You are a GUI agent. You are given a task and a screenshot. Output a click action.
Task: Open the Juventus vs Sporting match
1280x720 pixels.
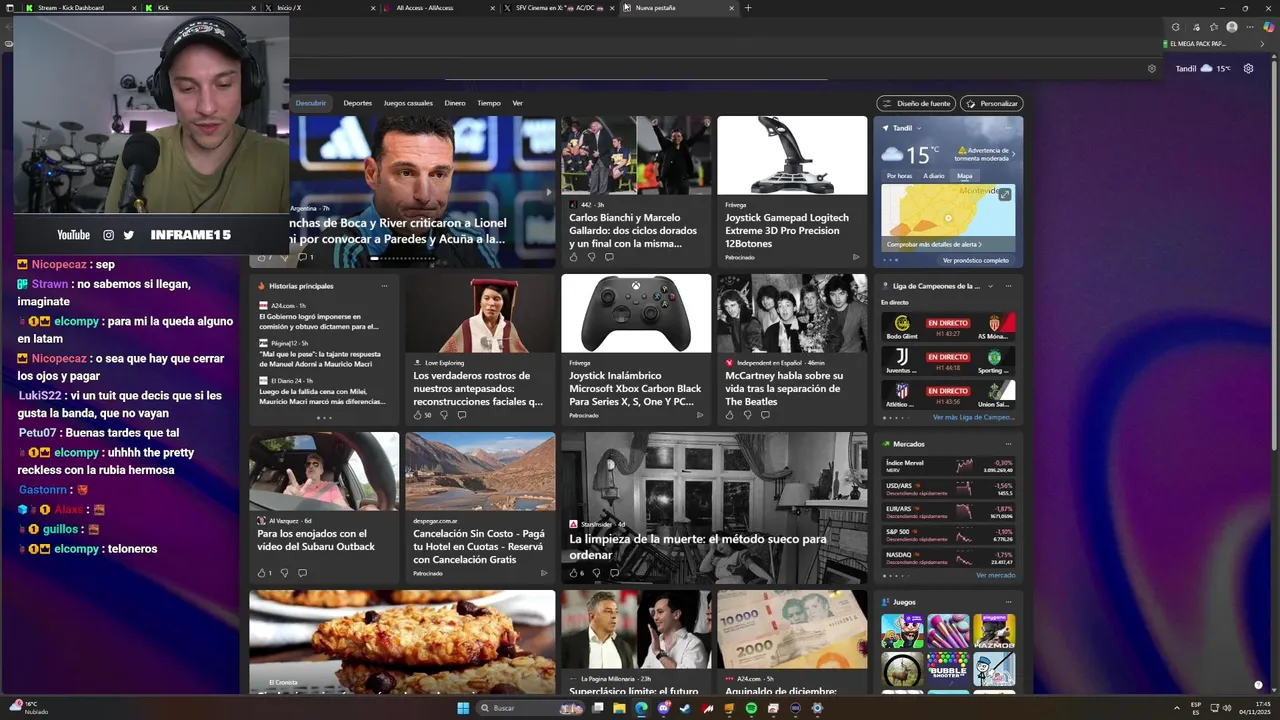(948, 359)
